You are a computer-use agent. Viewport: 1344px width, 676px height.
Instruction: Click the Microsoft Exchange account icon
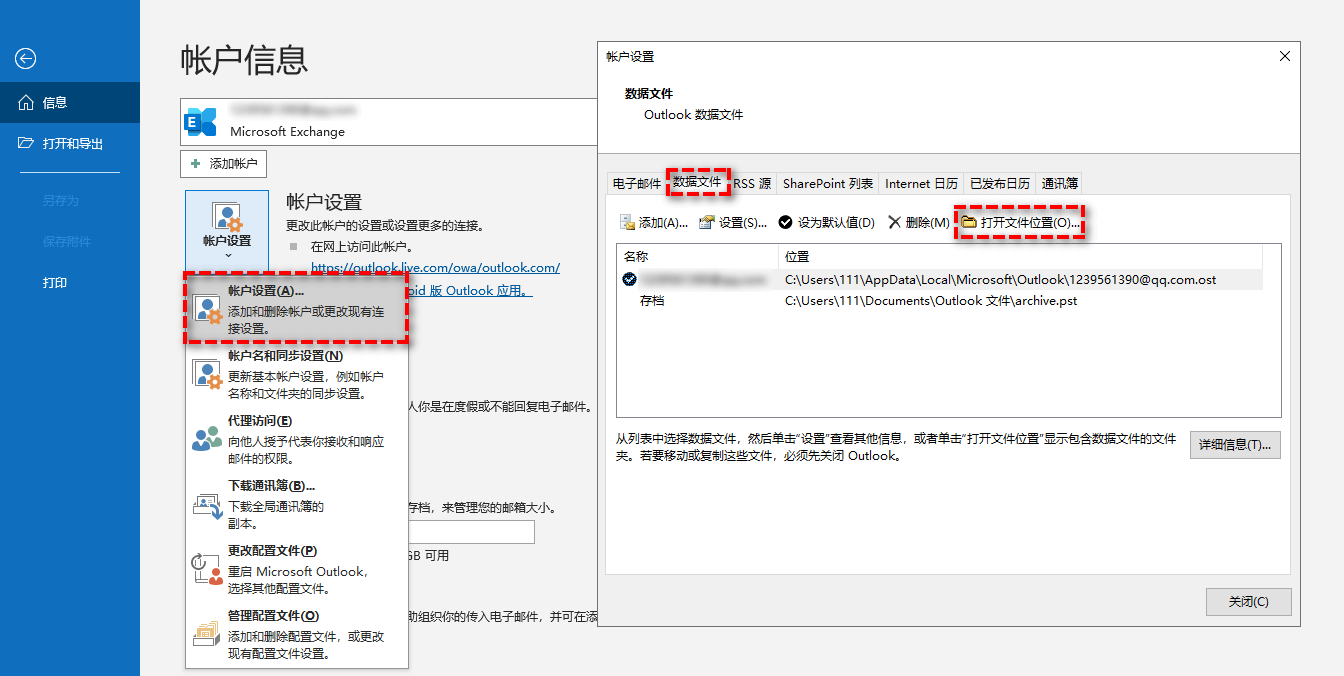point(201,121)
